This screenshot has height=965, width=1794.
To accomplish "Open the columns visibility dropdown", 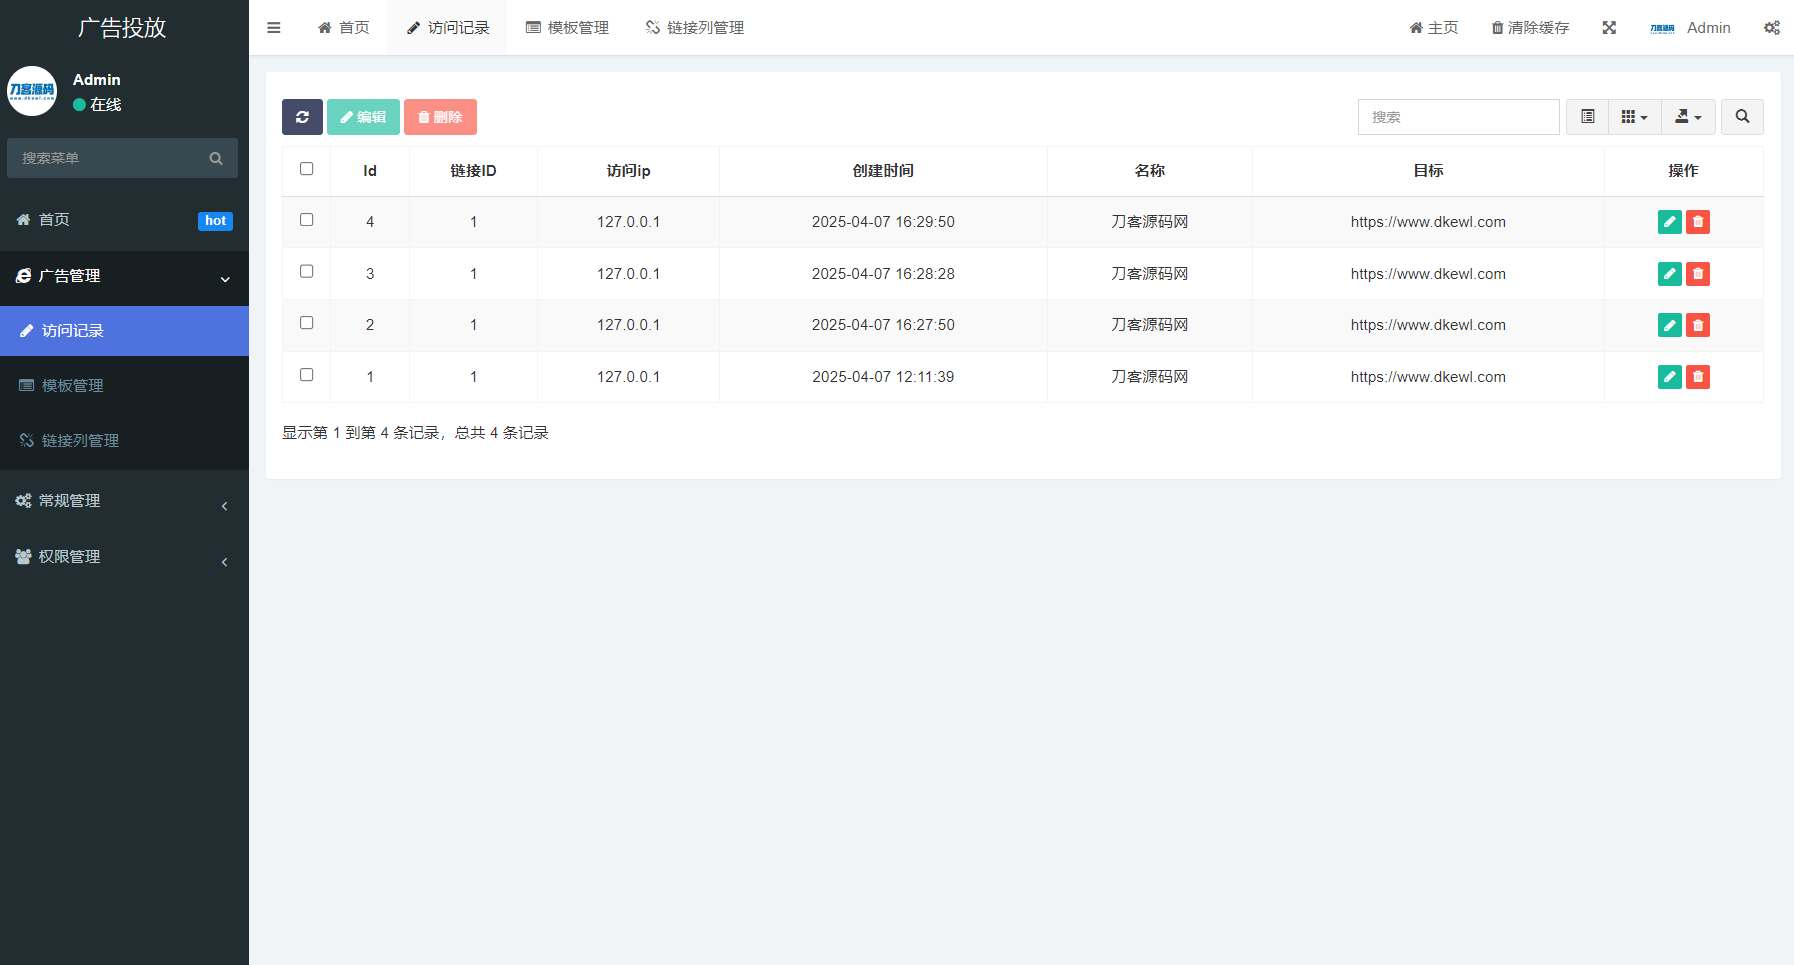I will [x=1634, y=117].
